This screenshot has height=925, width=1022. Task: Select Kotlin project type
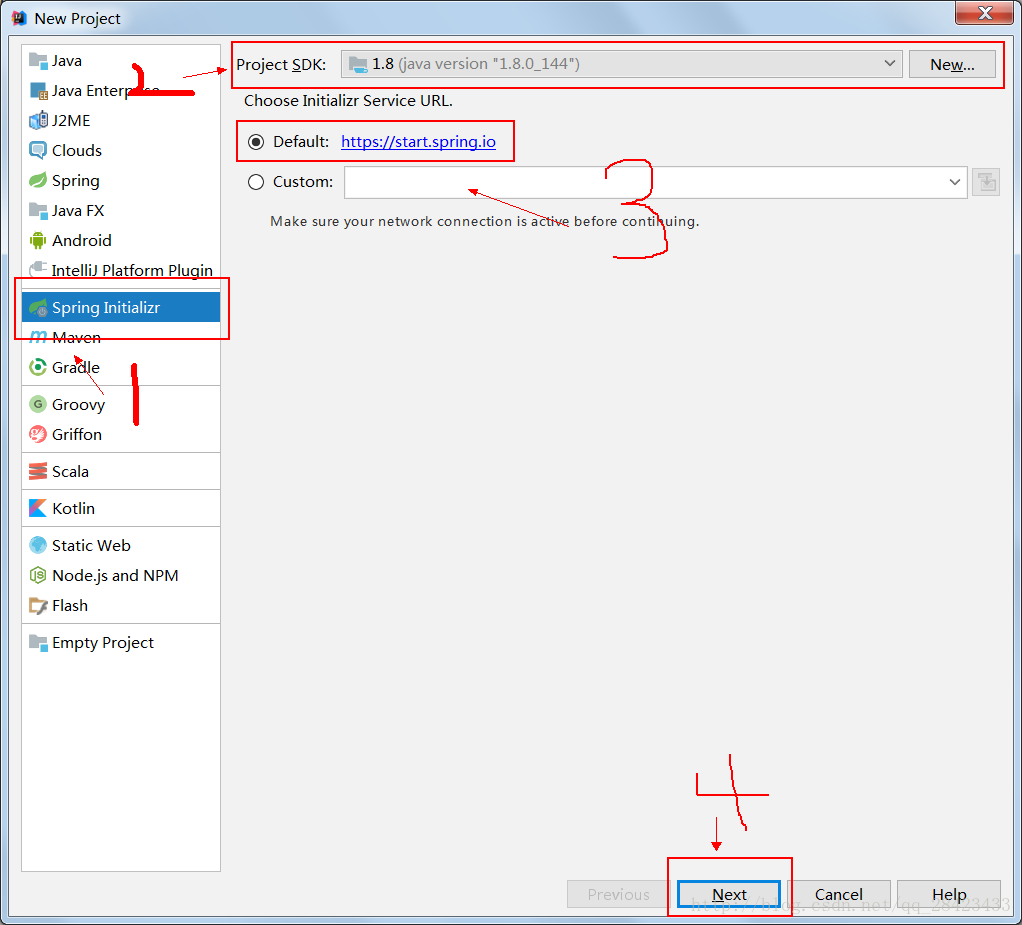tap(121, 508)
